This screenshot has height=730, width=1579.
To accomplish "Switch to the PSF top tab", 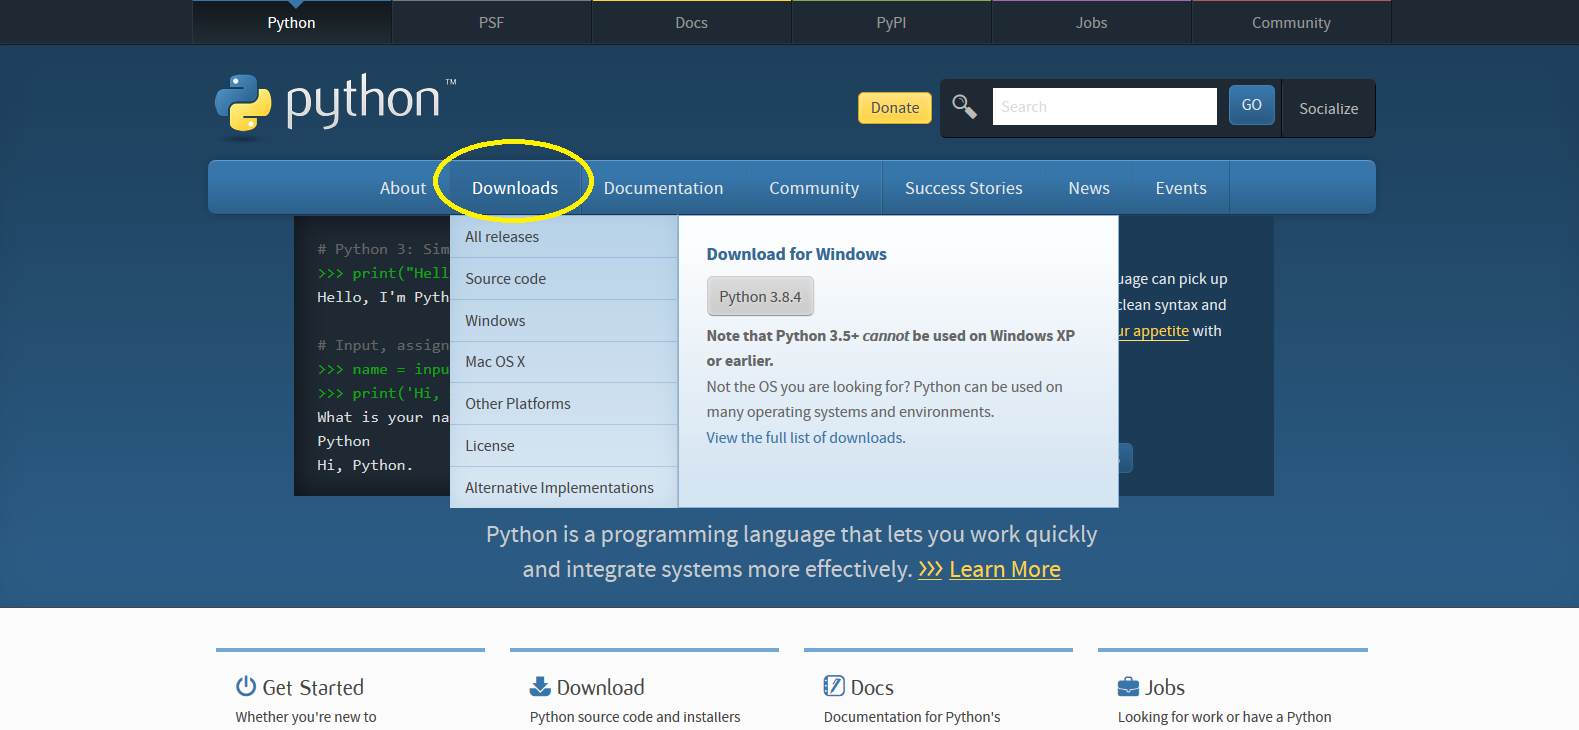I will [x=491, y=22].
